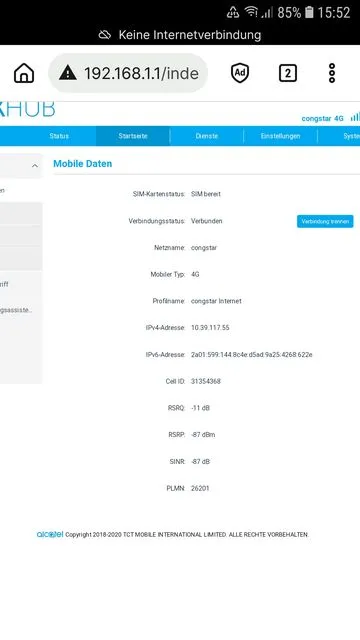The image size is (360, 640).
Task: Tap the insecure-connection warning triangle
Action: [68, 73]
